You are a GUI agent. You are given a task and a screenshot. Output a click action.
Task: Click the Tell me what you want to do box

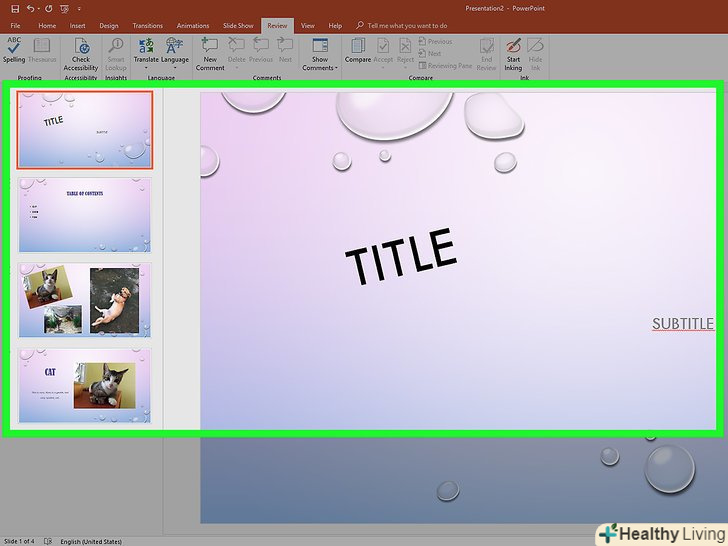pos(402,26)
